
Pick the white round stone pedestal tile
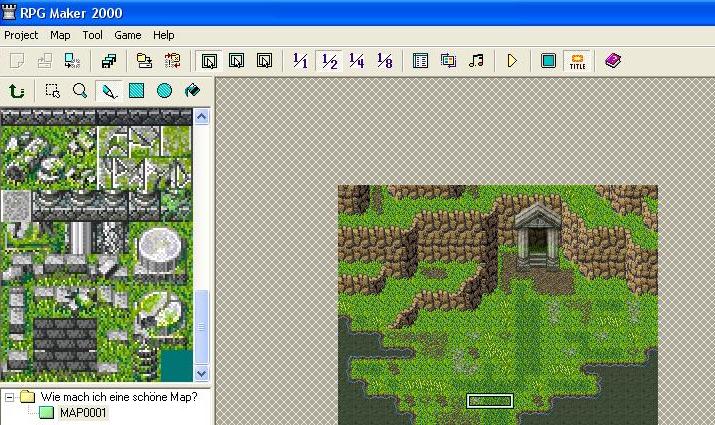(x=160, y=250)
